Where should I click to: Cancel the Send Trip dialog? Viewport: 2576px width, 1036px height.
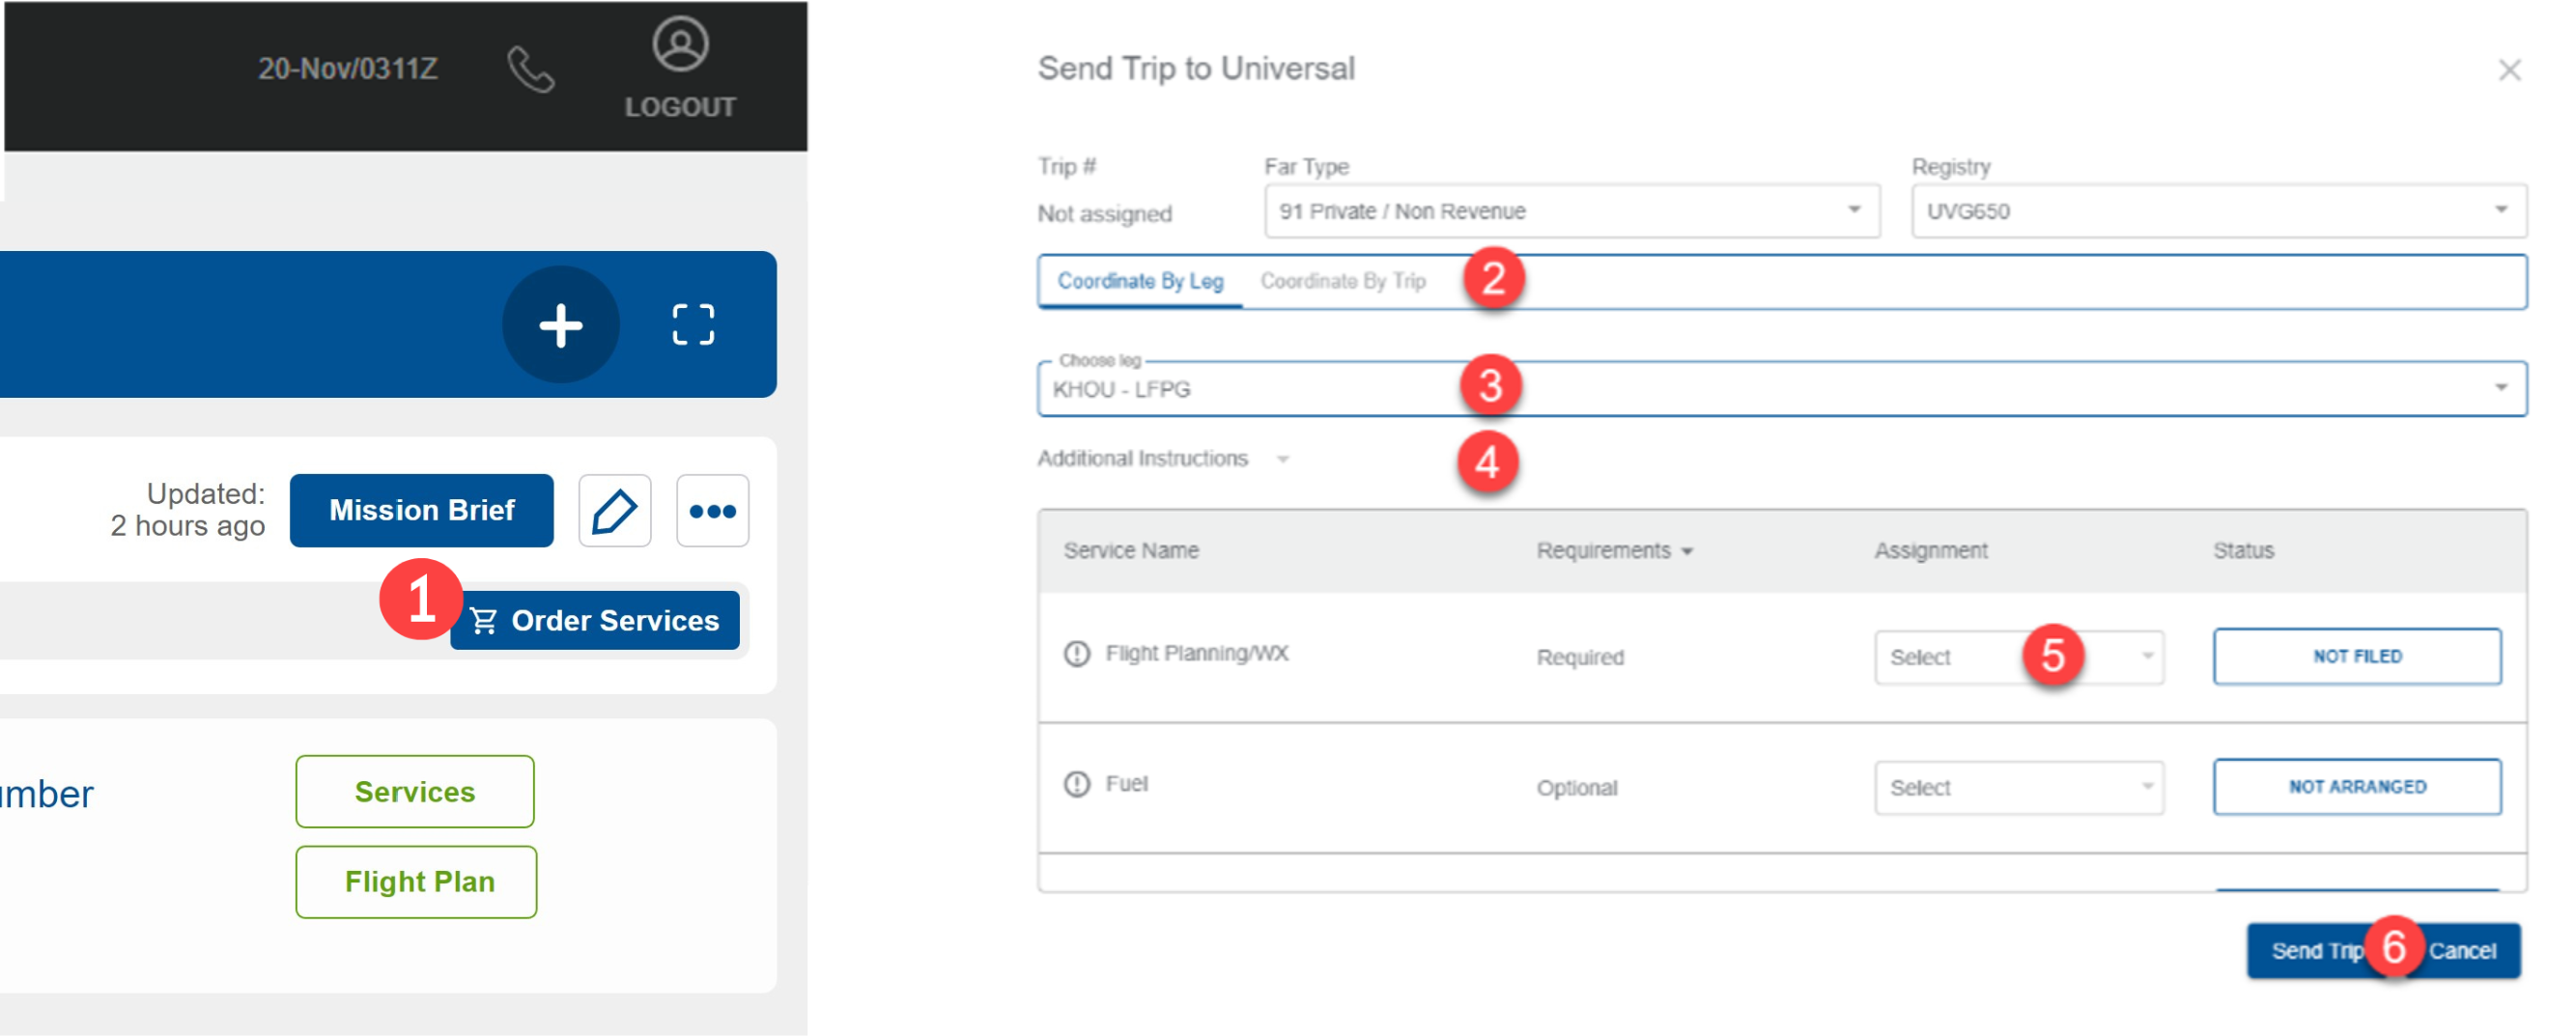[2463, 951]
